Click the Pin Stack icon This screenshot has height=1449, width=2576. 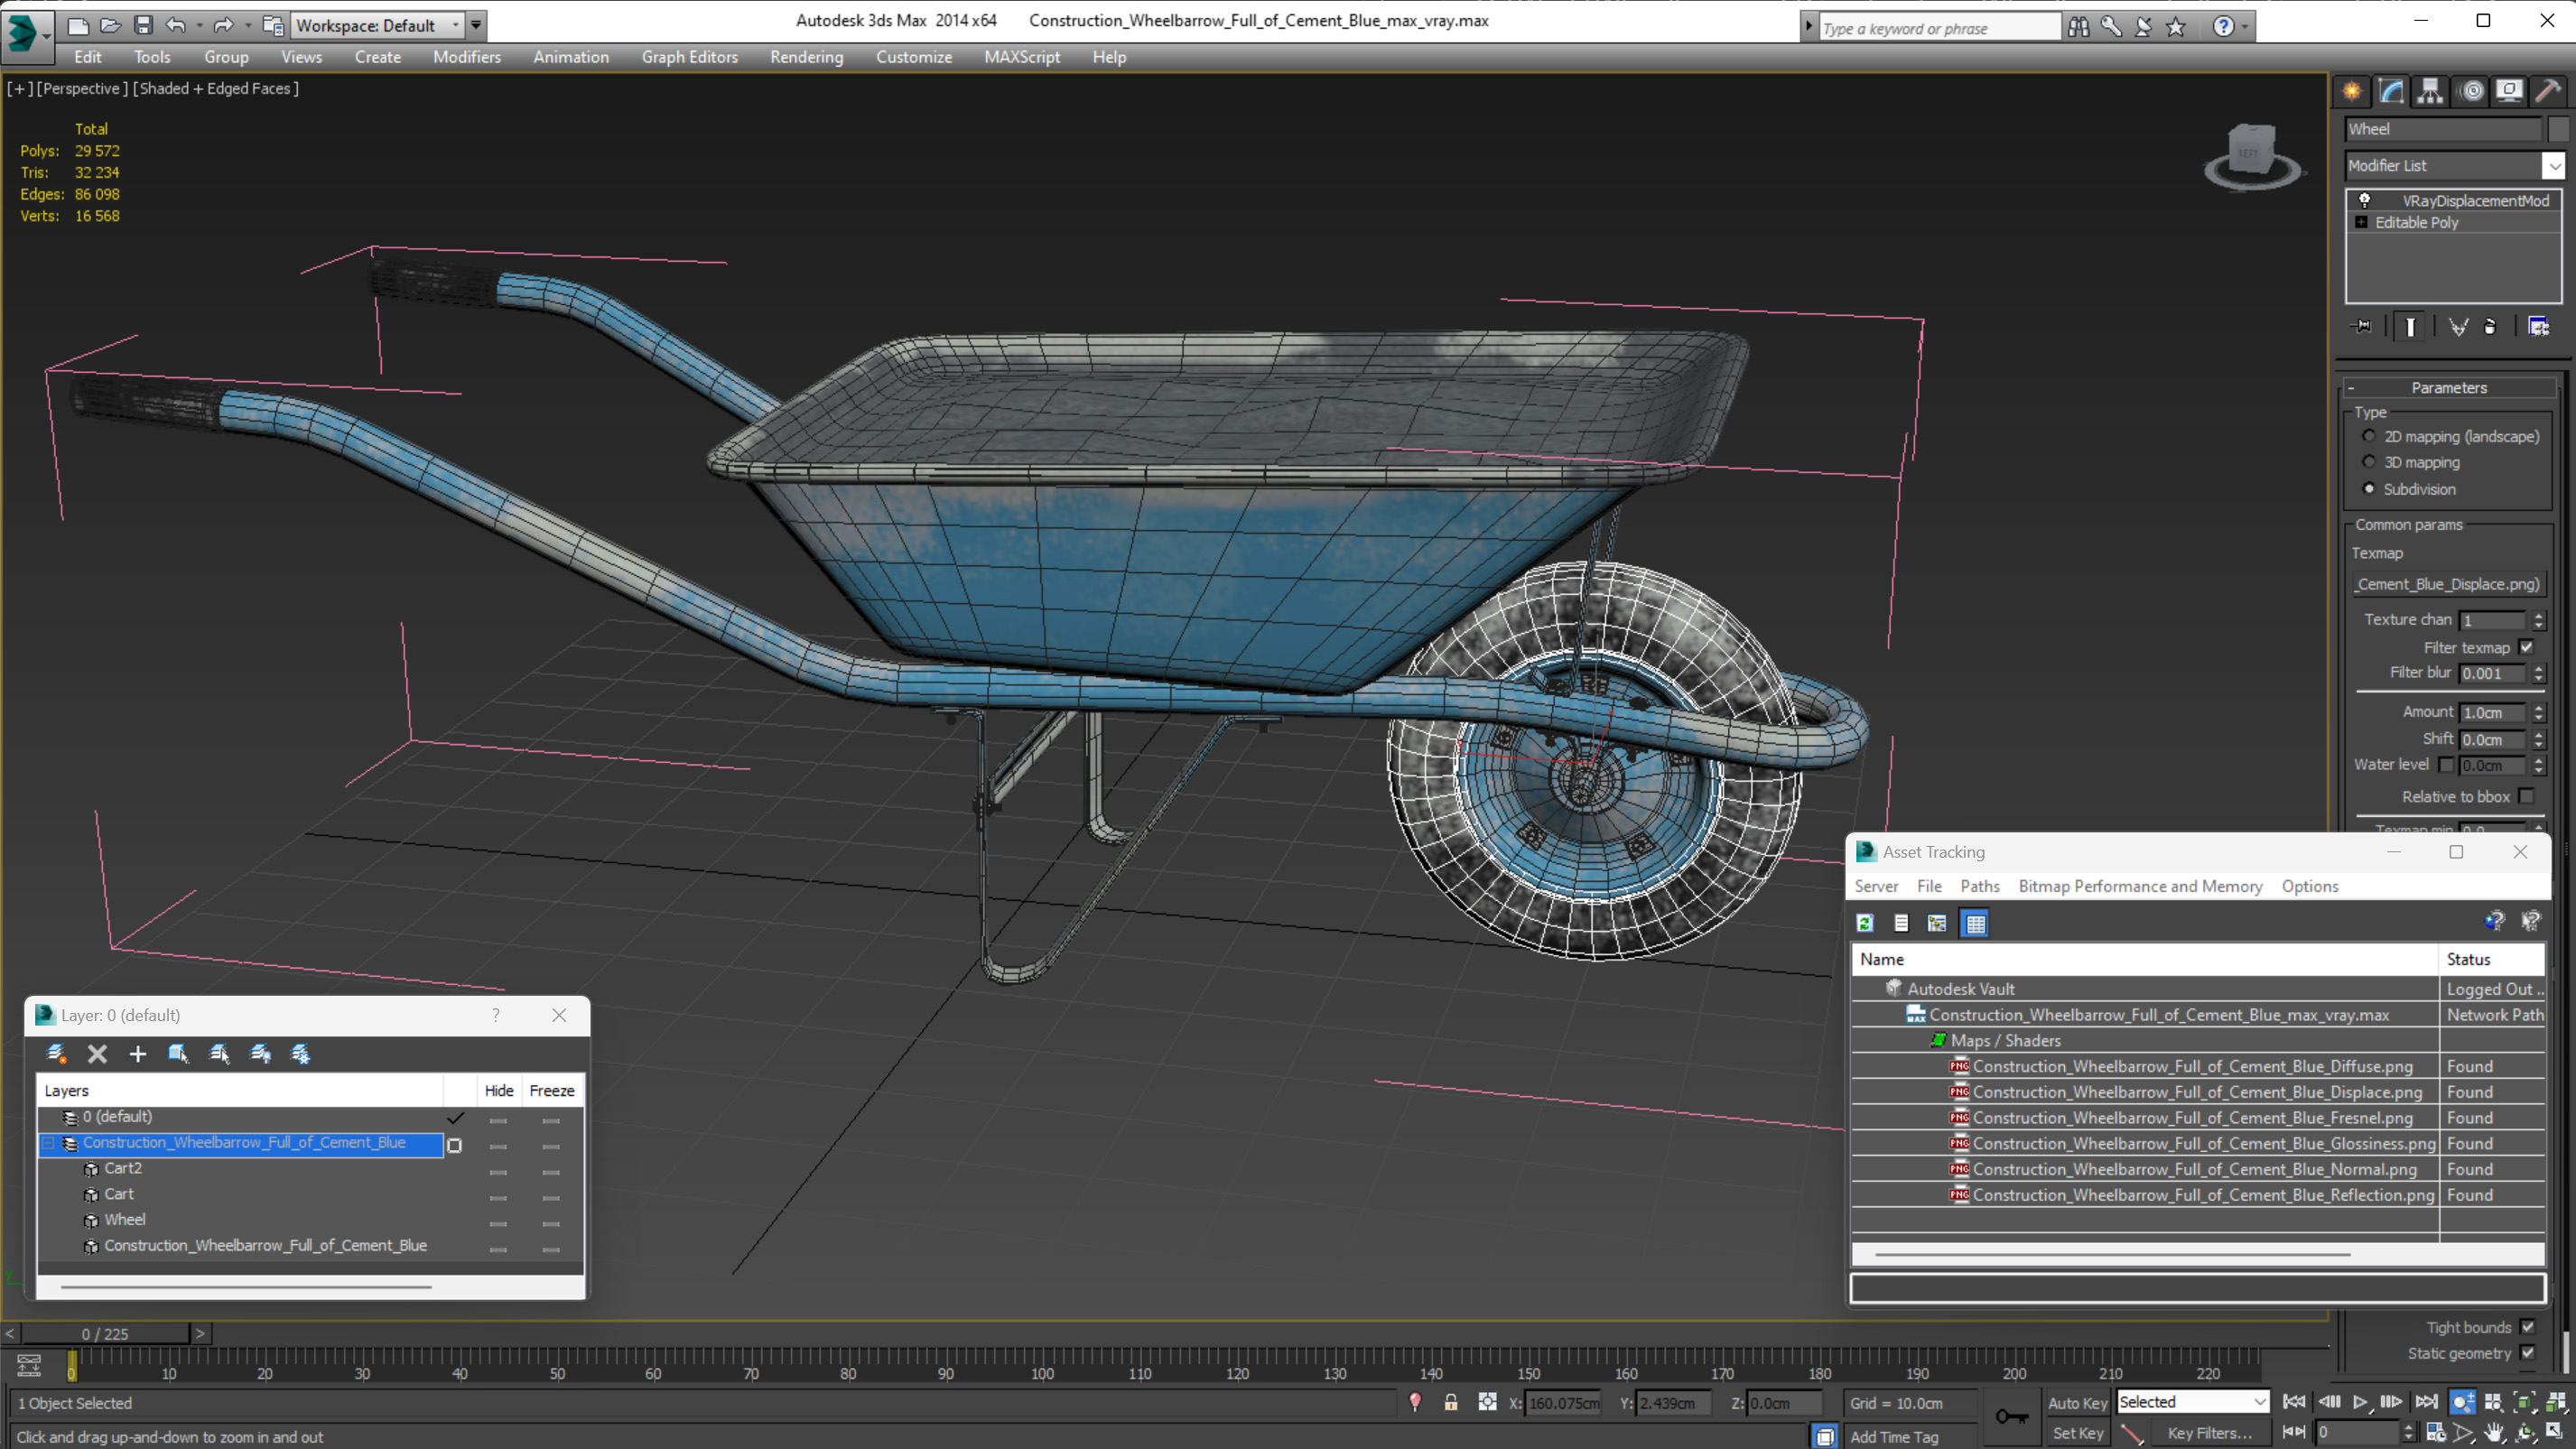click(x=2362, y=326)
